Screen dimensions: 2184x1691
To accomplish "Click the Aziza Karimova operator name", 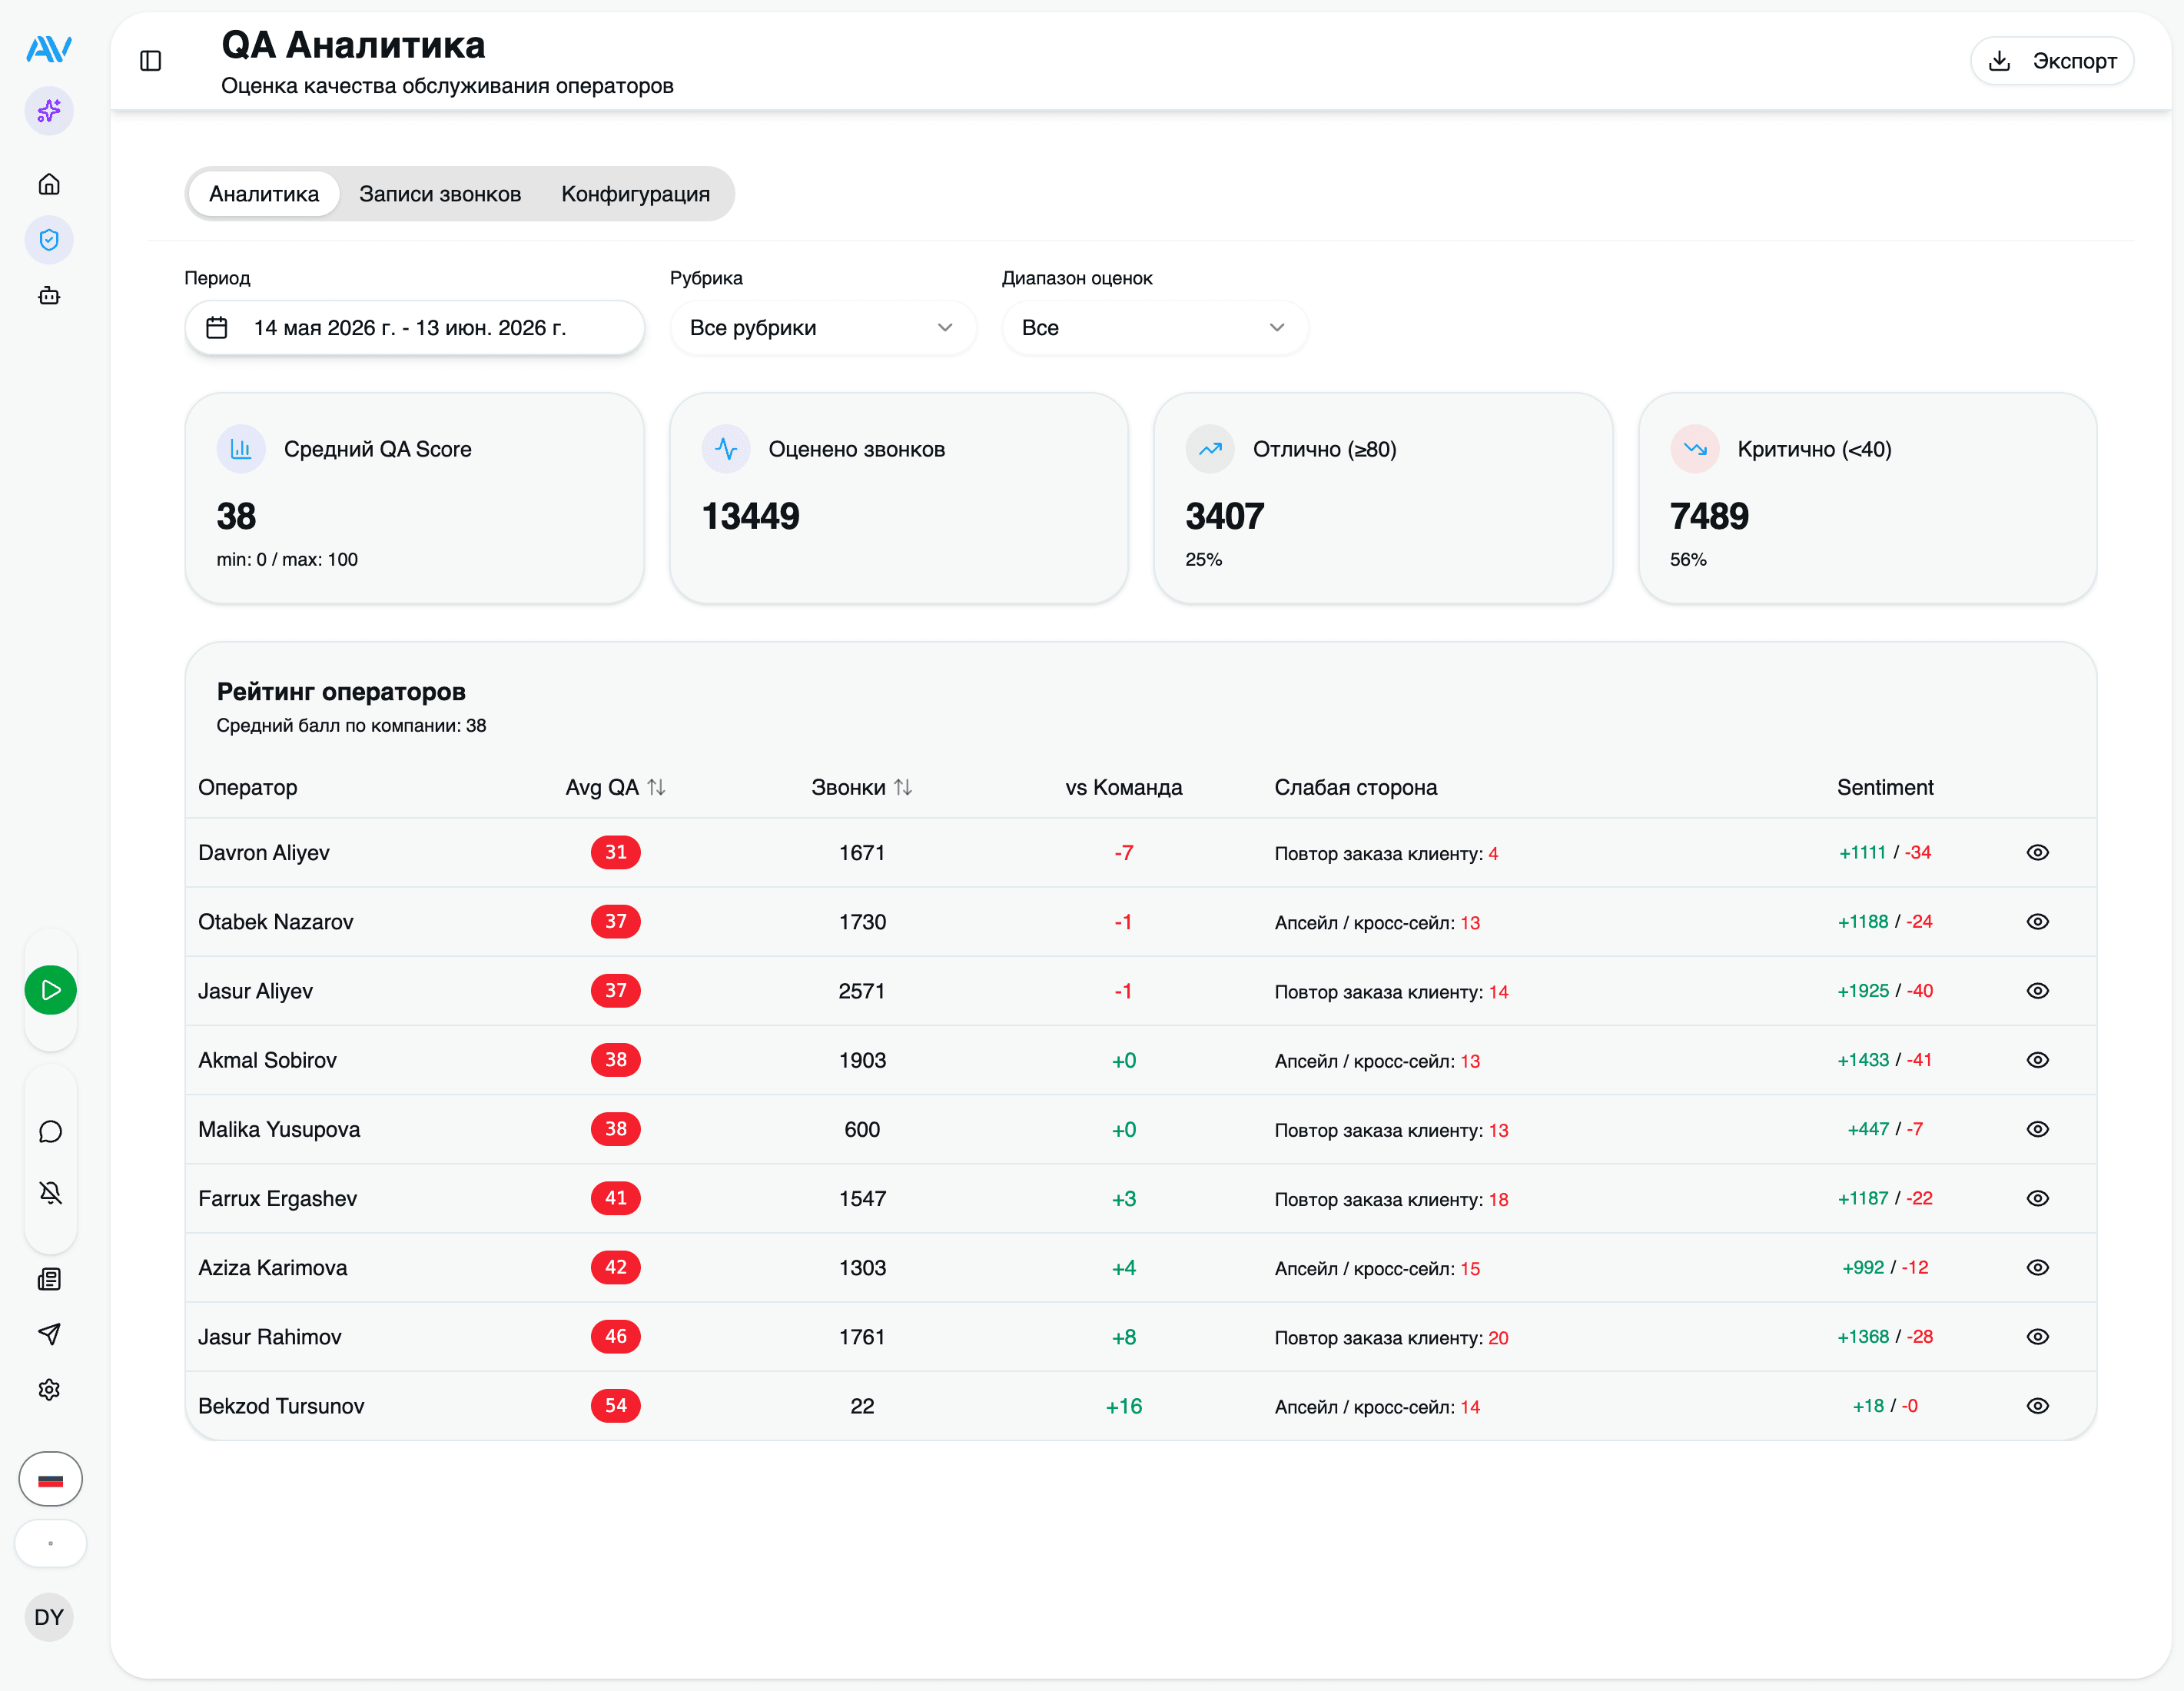I will (x=273, y=1267).
